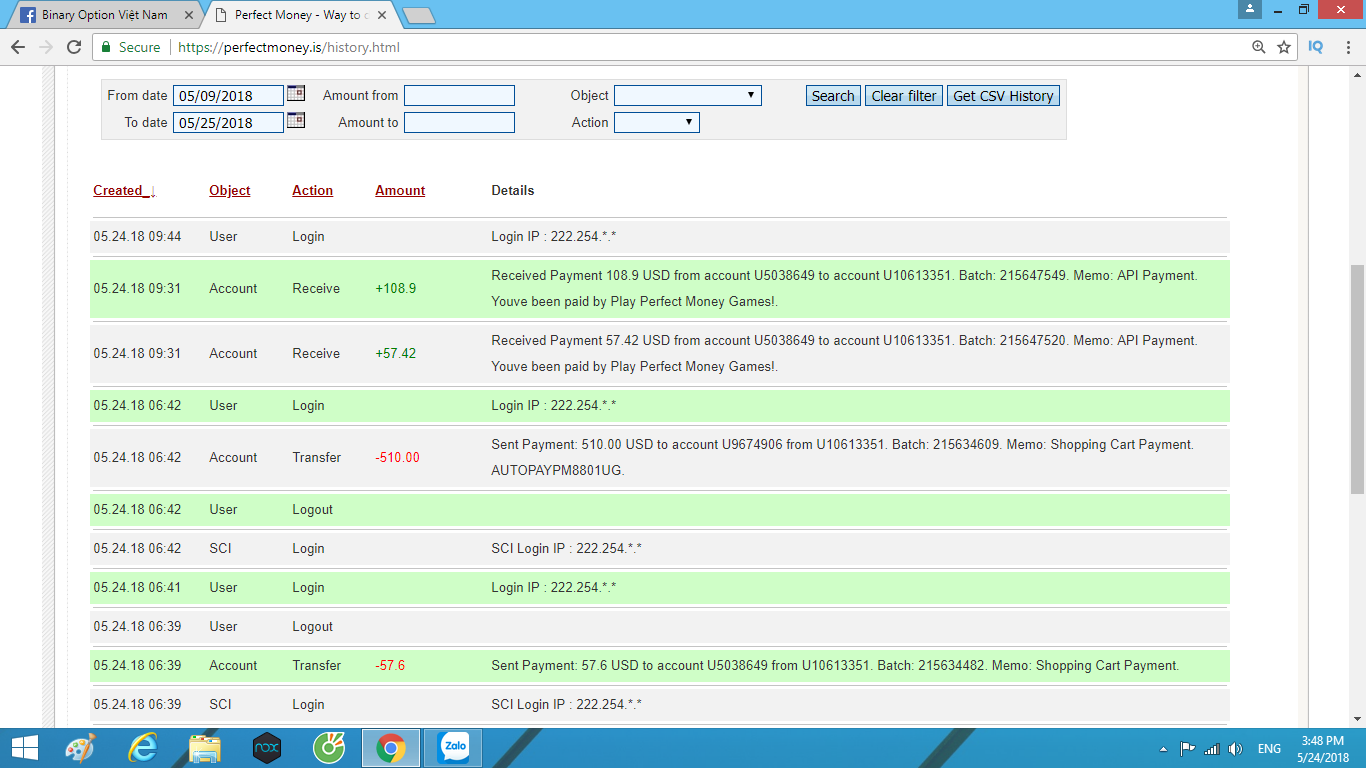
Task: Sort history by Amount column
Action: coord(400,190)
